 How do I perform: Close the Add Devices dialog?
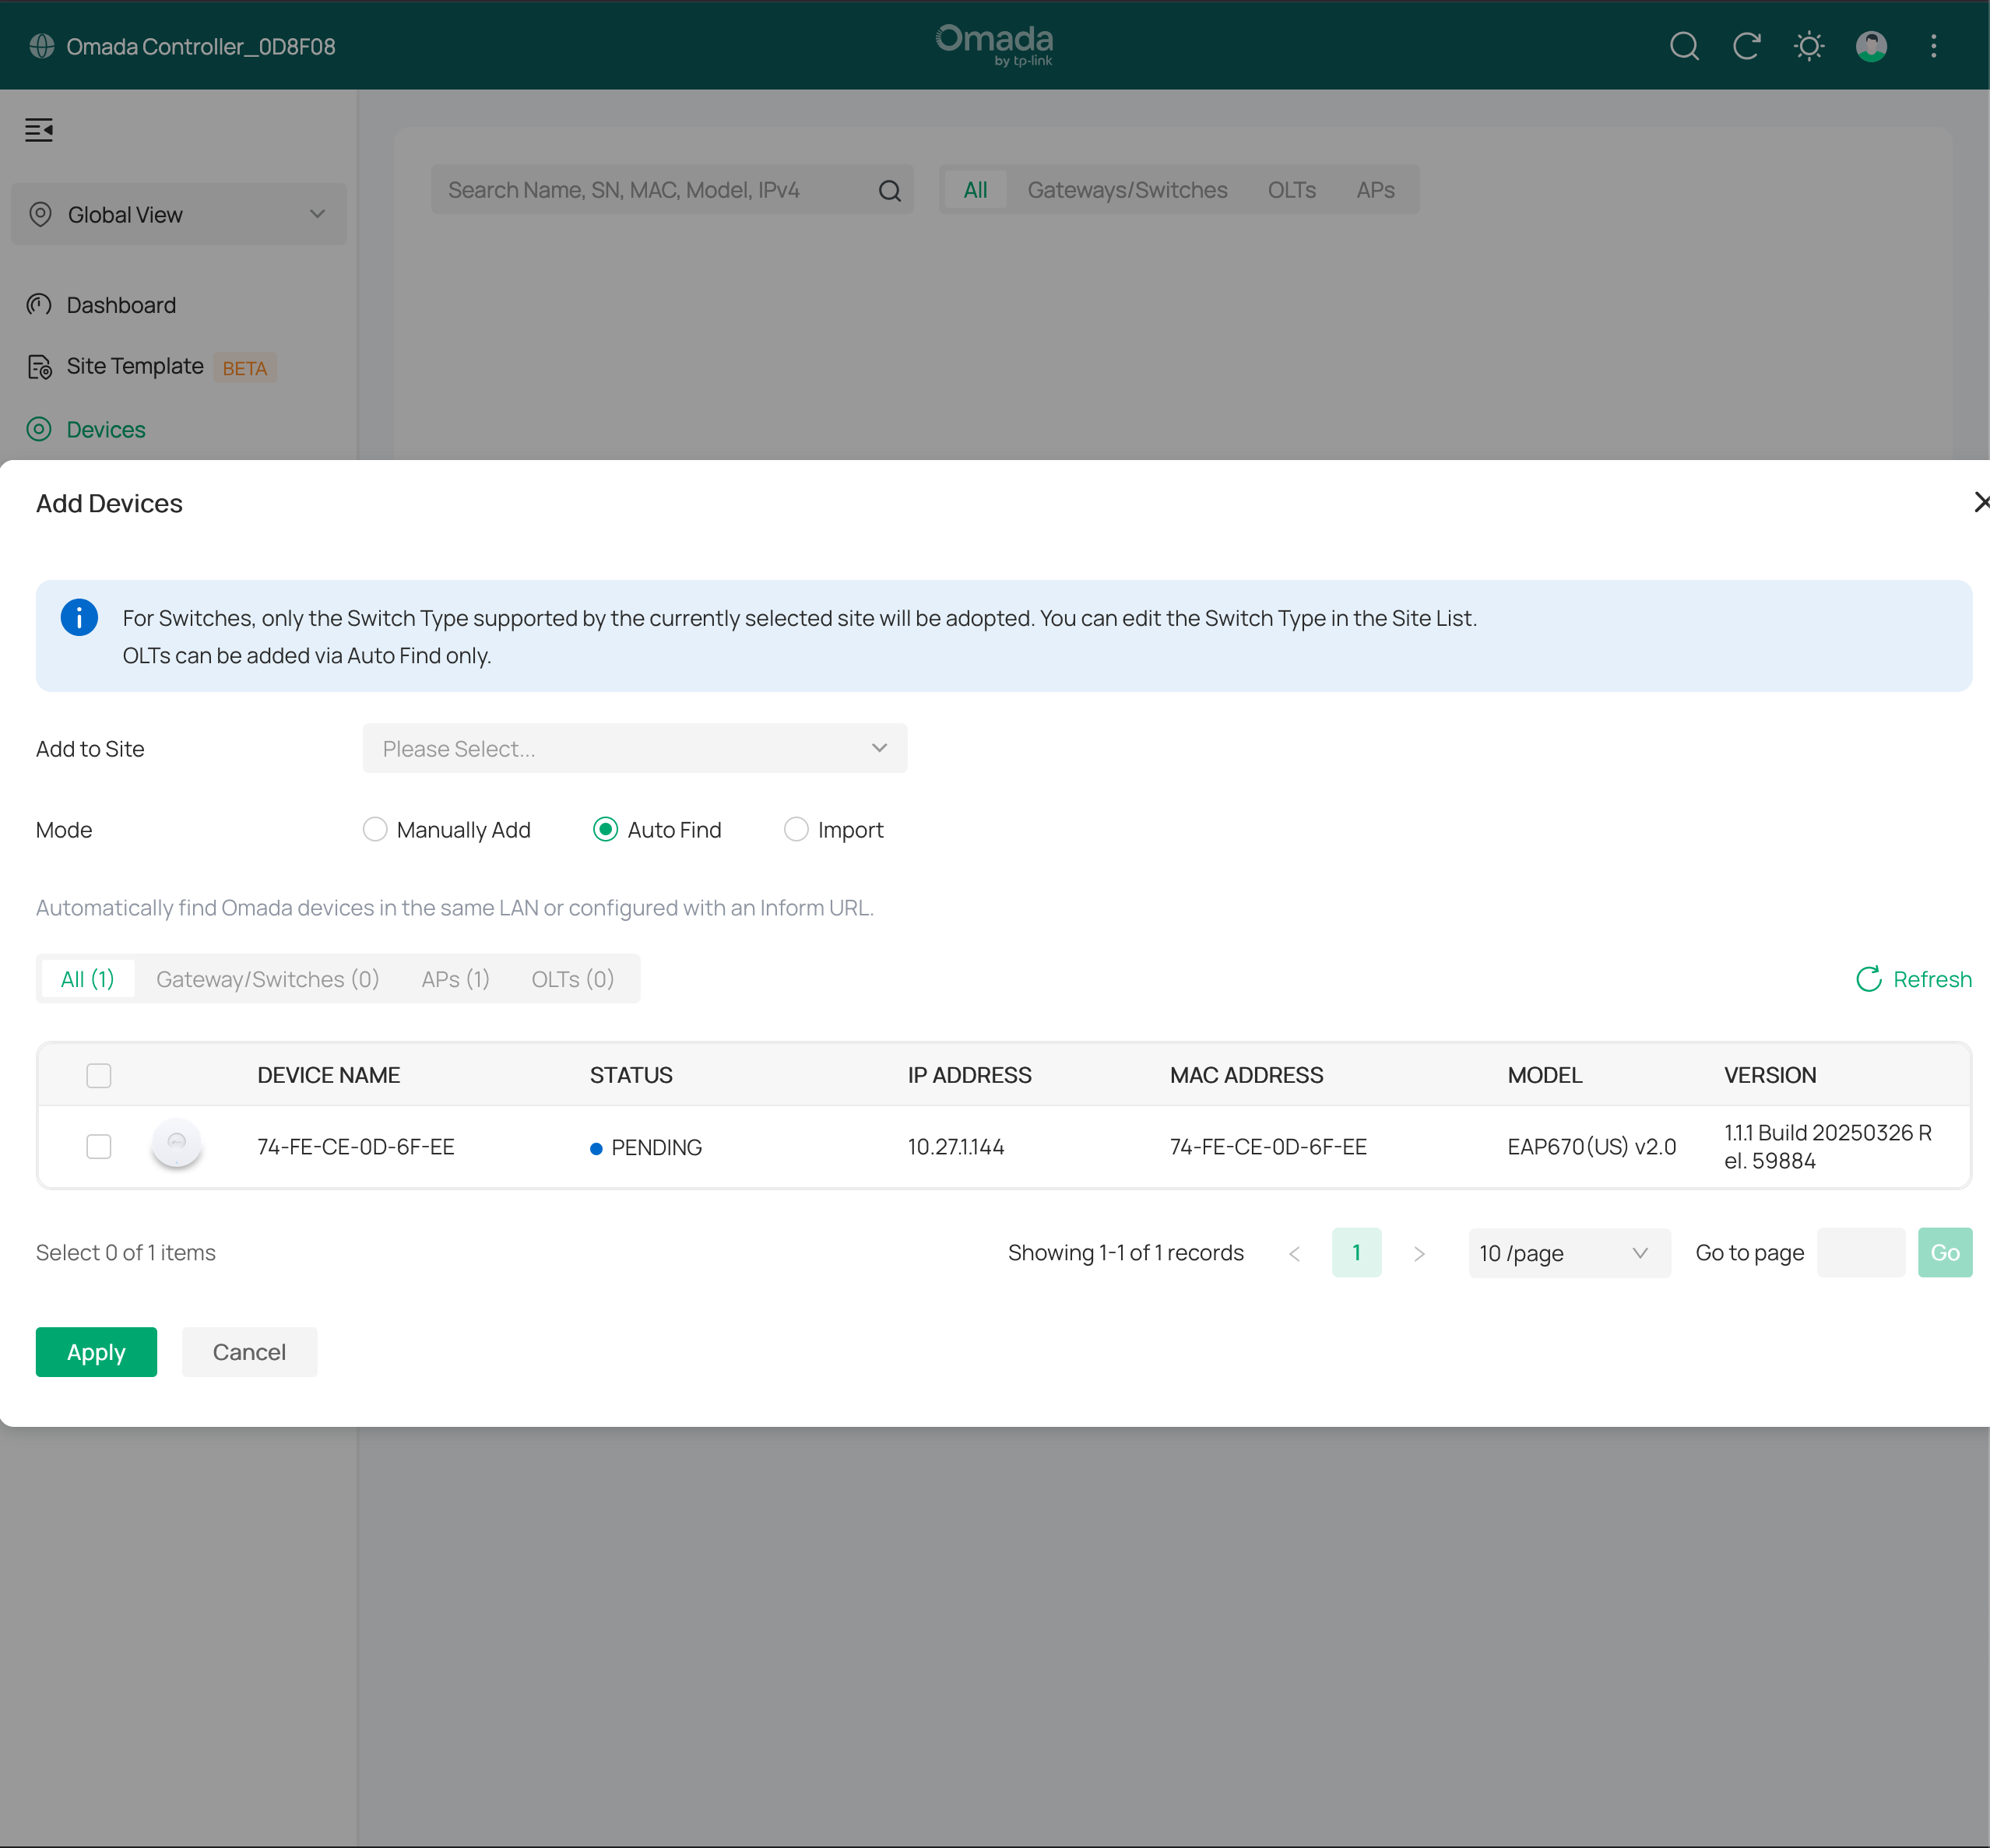pyautogui.click(x=1980, y=502)
